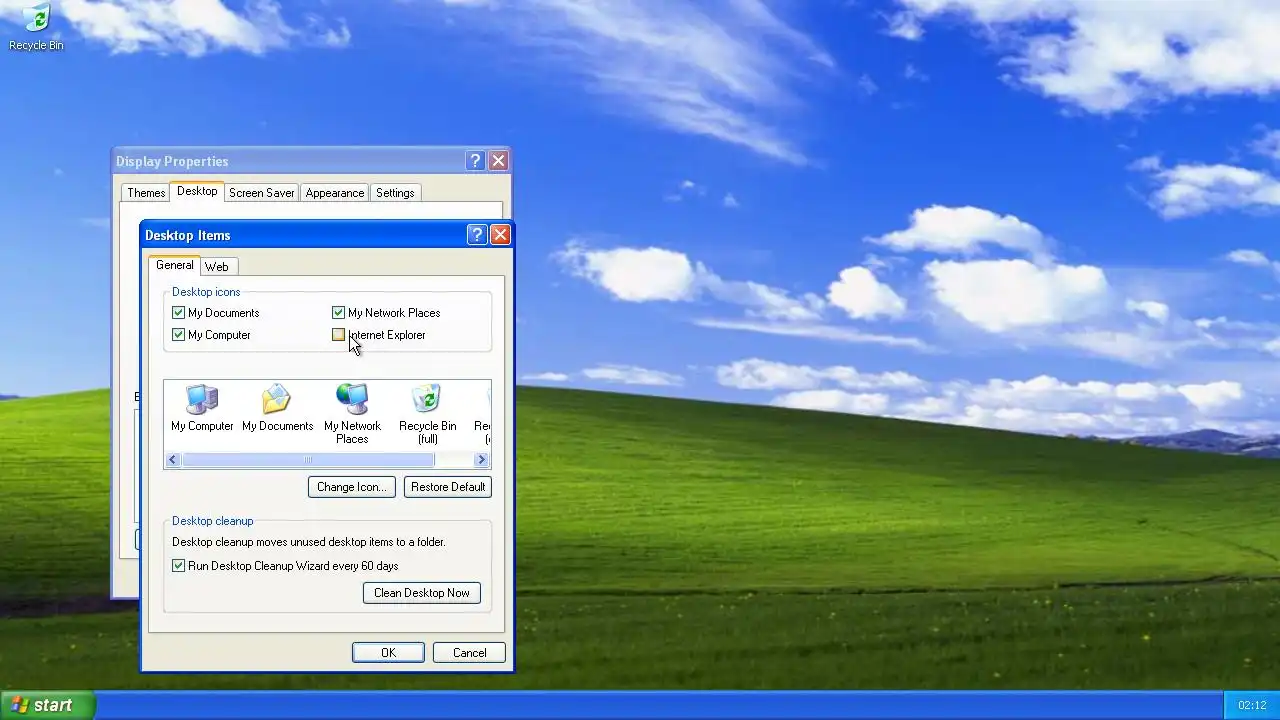This screenshot has width=1280, height=720.
Task: Click the Restore Default button
Action: point(448,487)
